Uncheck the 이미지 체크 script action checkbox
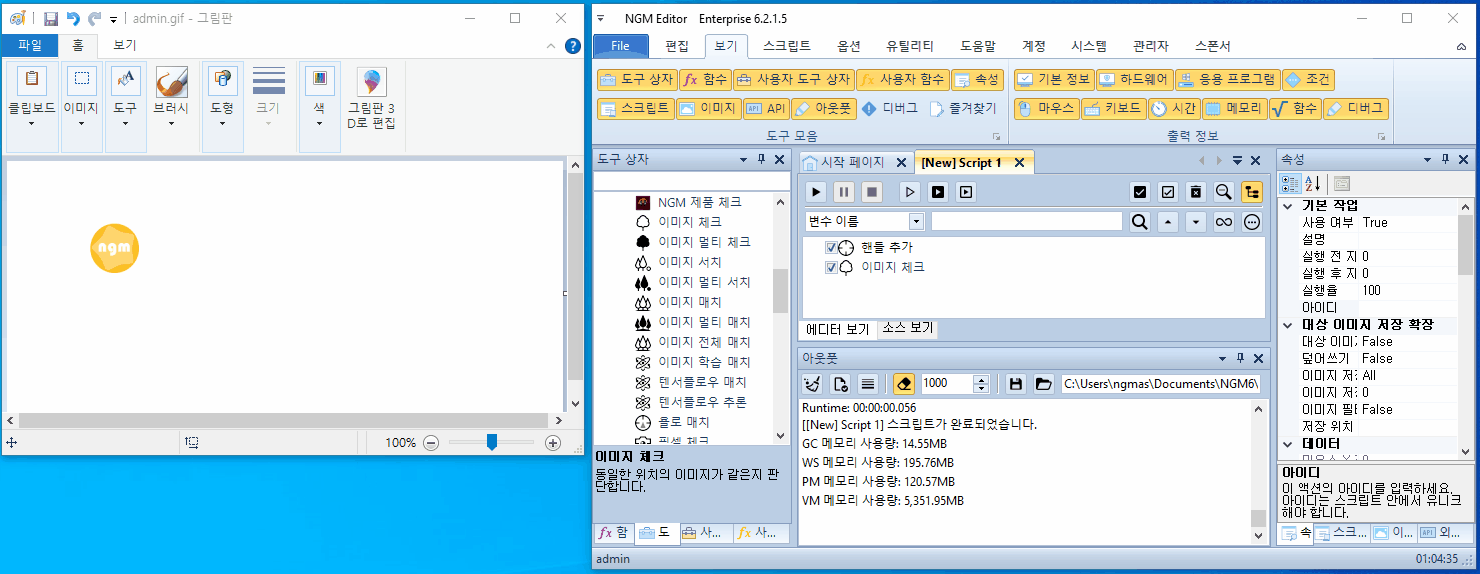The height and width of the screenshot is (574, 1480). point(831,267)
